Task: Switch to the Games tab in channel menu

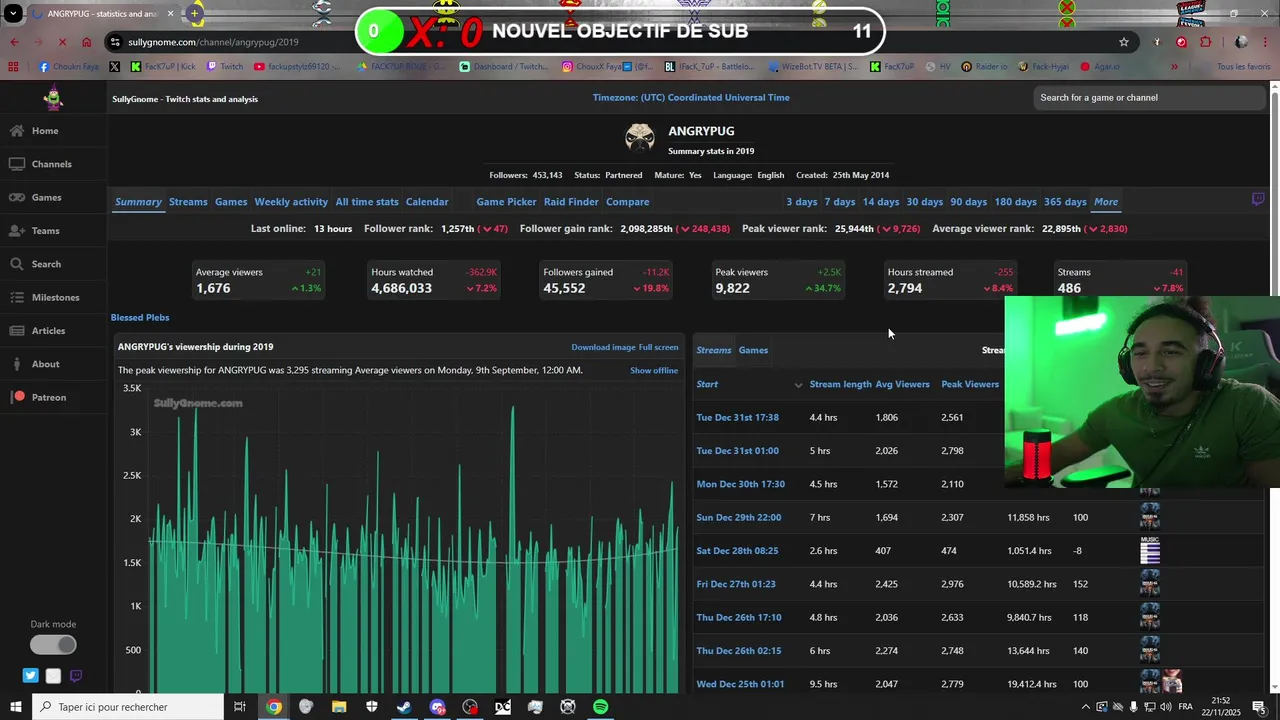Action: 231,202
